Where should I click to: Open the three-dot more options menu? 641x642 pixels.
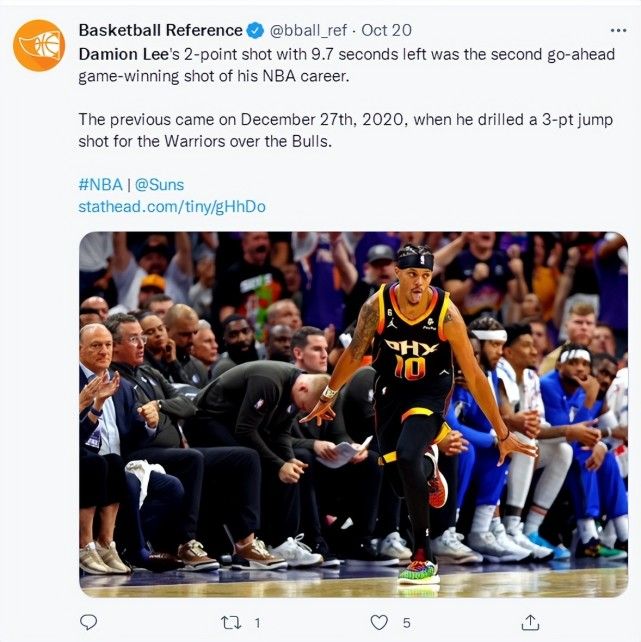click(x=618, y=30)
